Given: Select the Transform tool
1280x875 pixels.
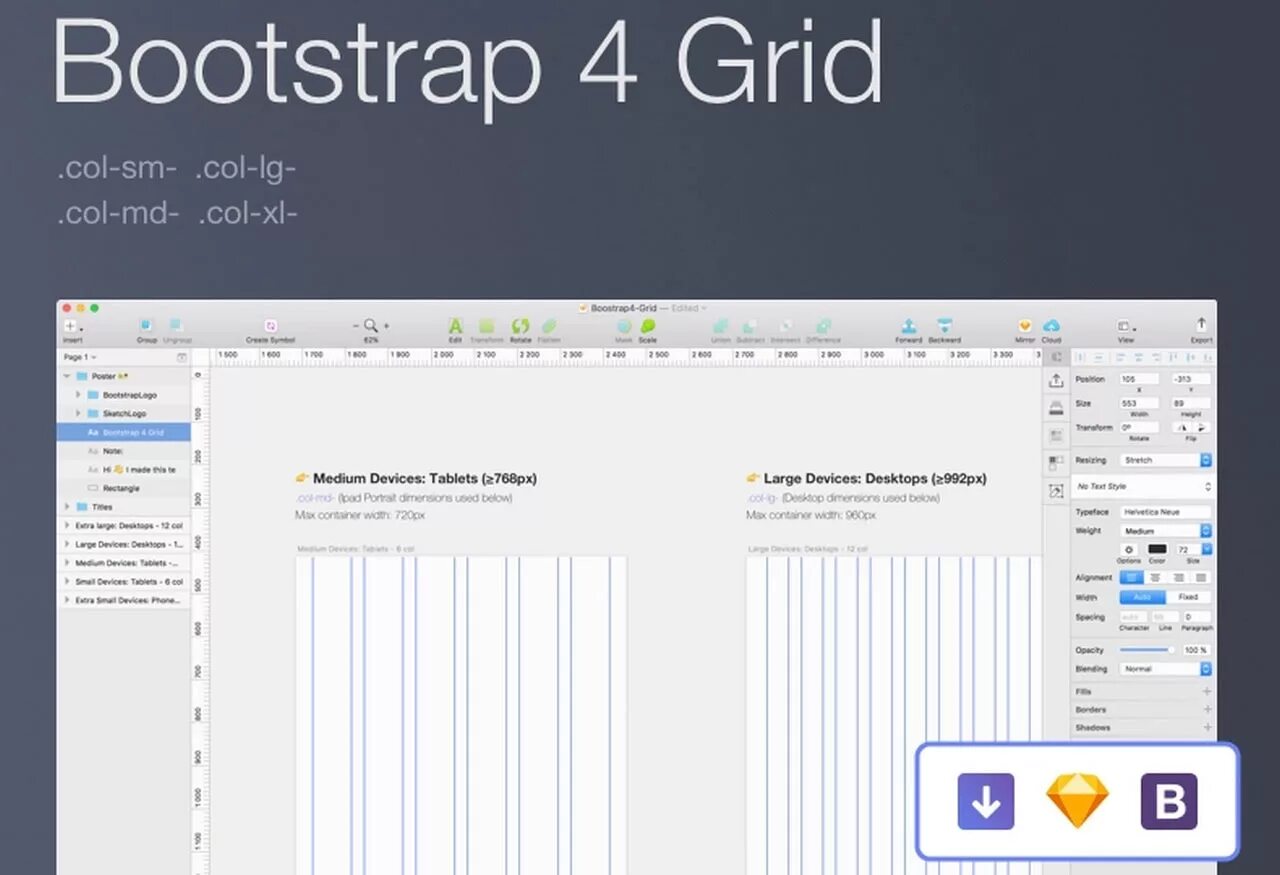Looking at the screenshot, I should 487,326.
